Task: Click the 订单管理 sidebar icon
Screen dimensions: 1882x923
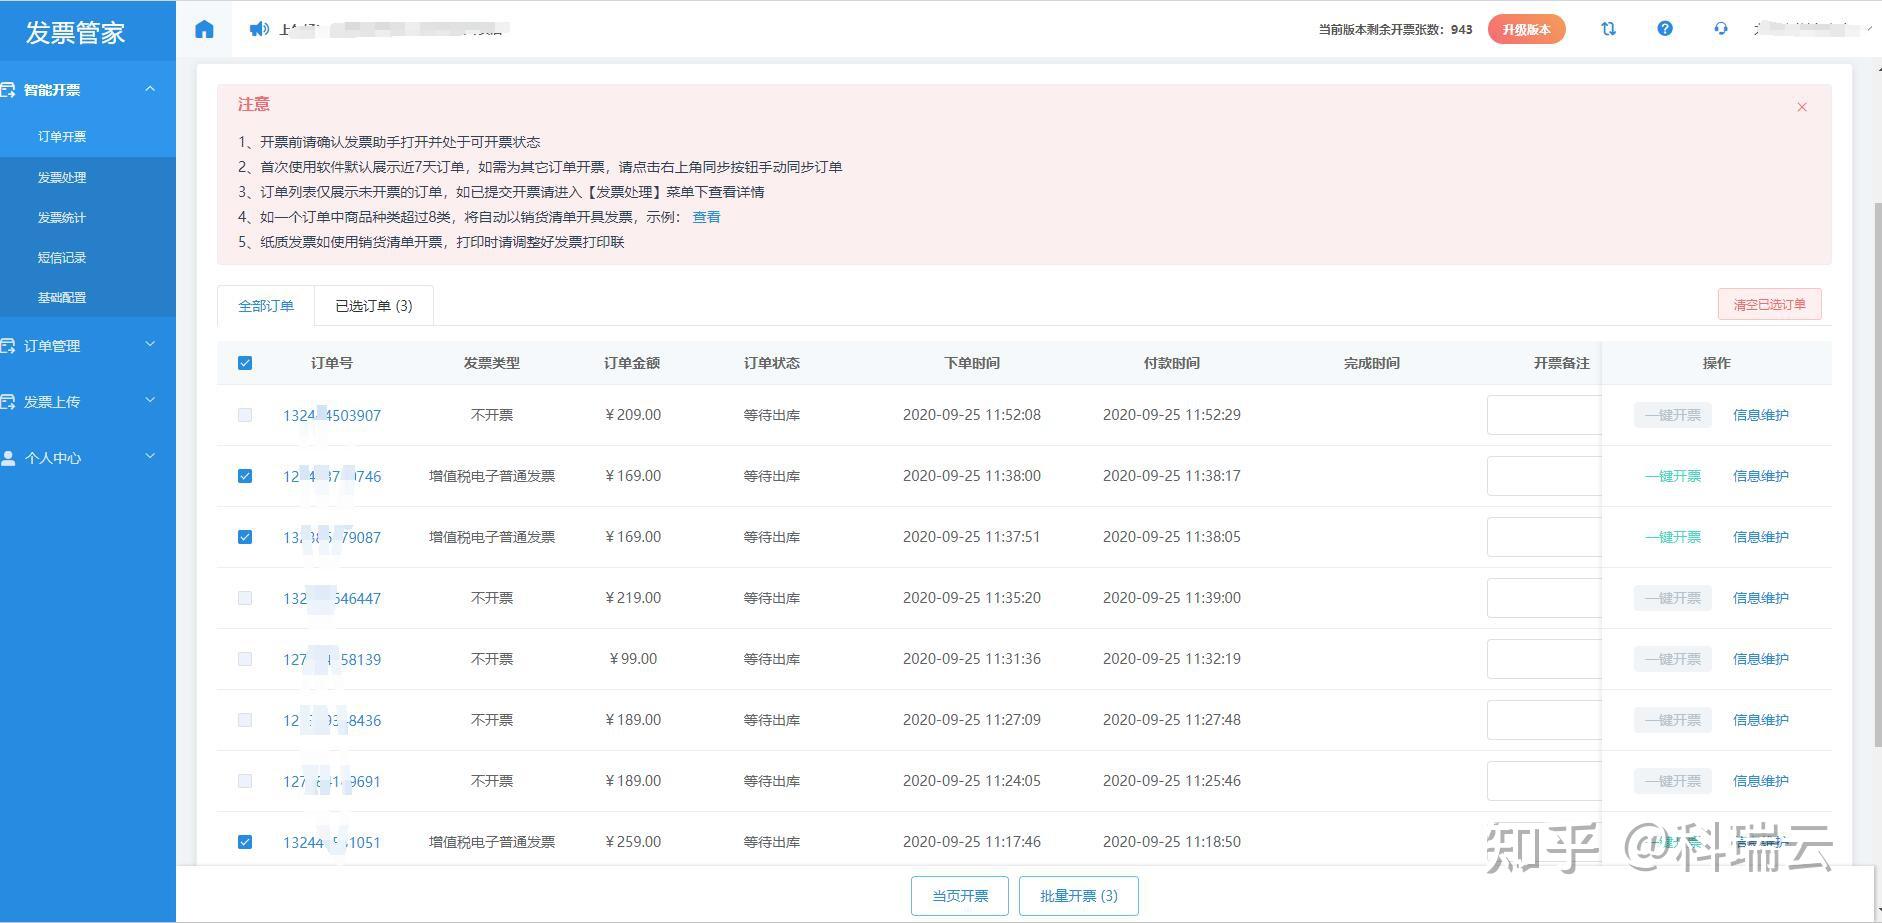Action: tap(8, 346)
